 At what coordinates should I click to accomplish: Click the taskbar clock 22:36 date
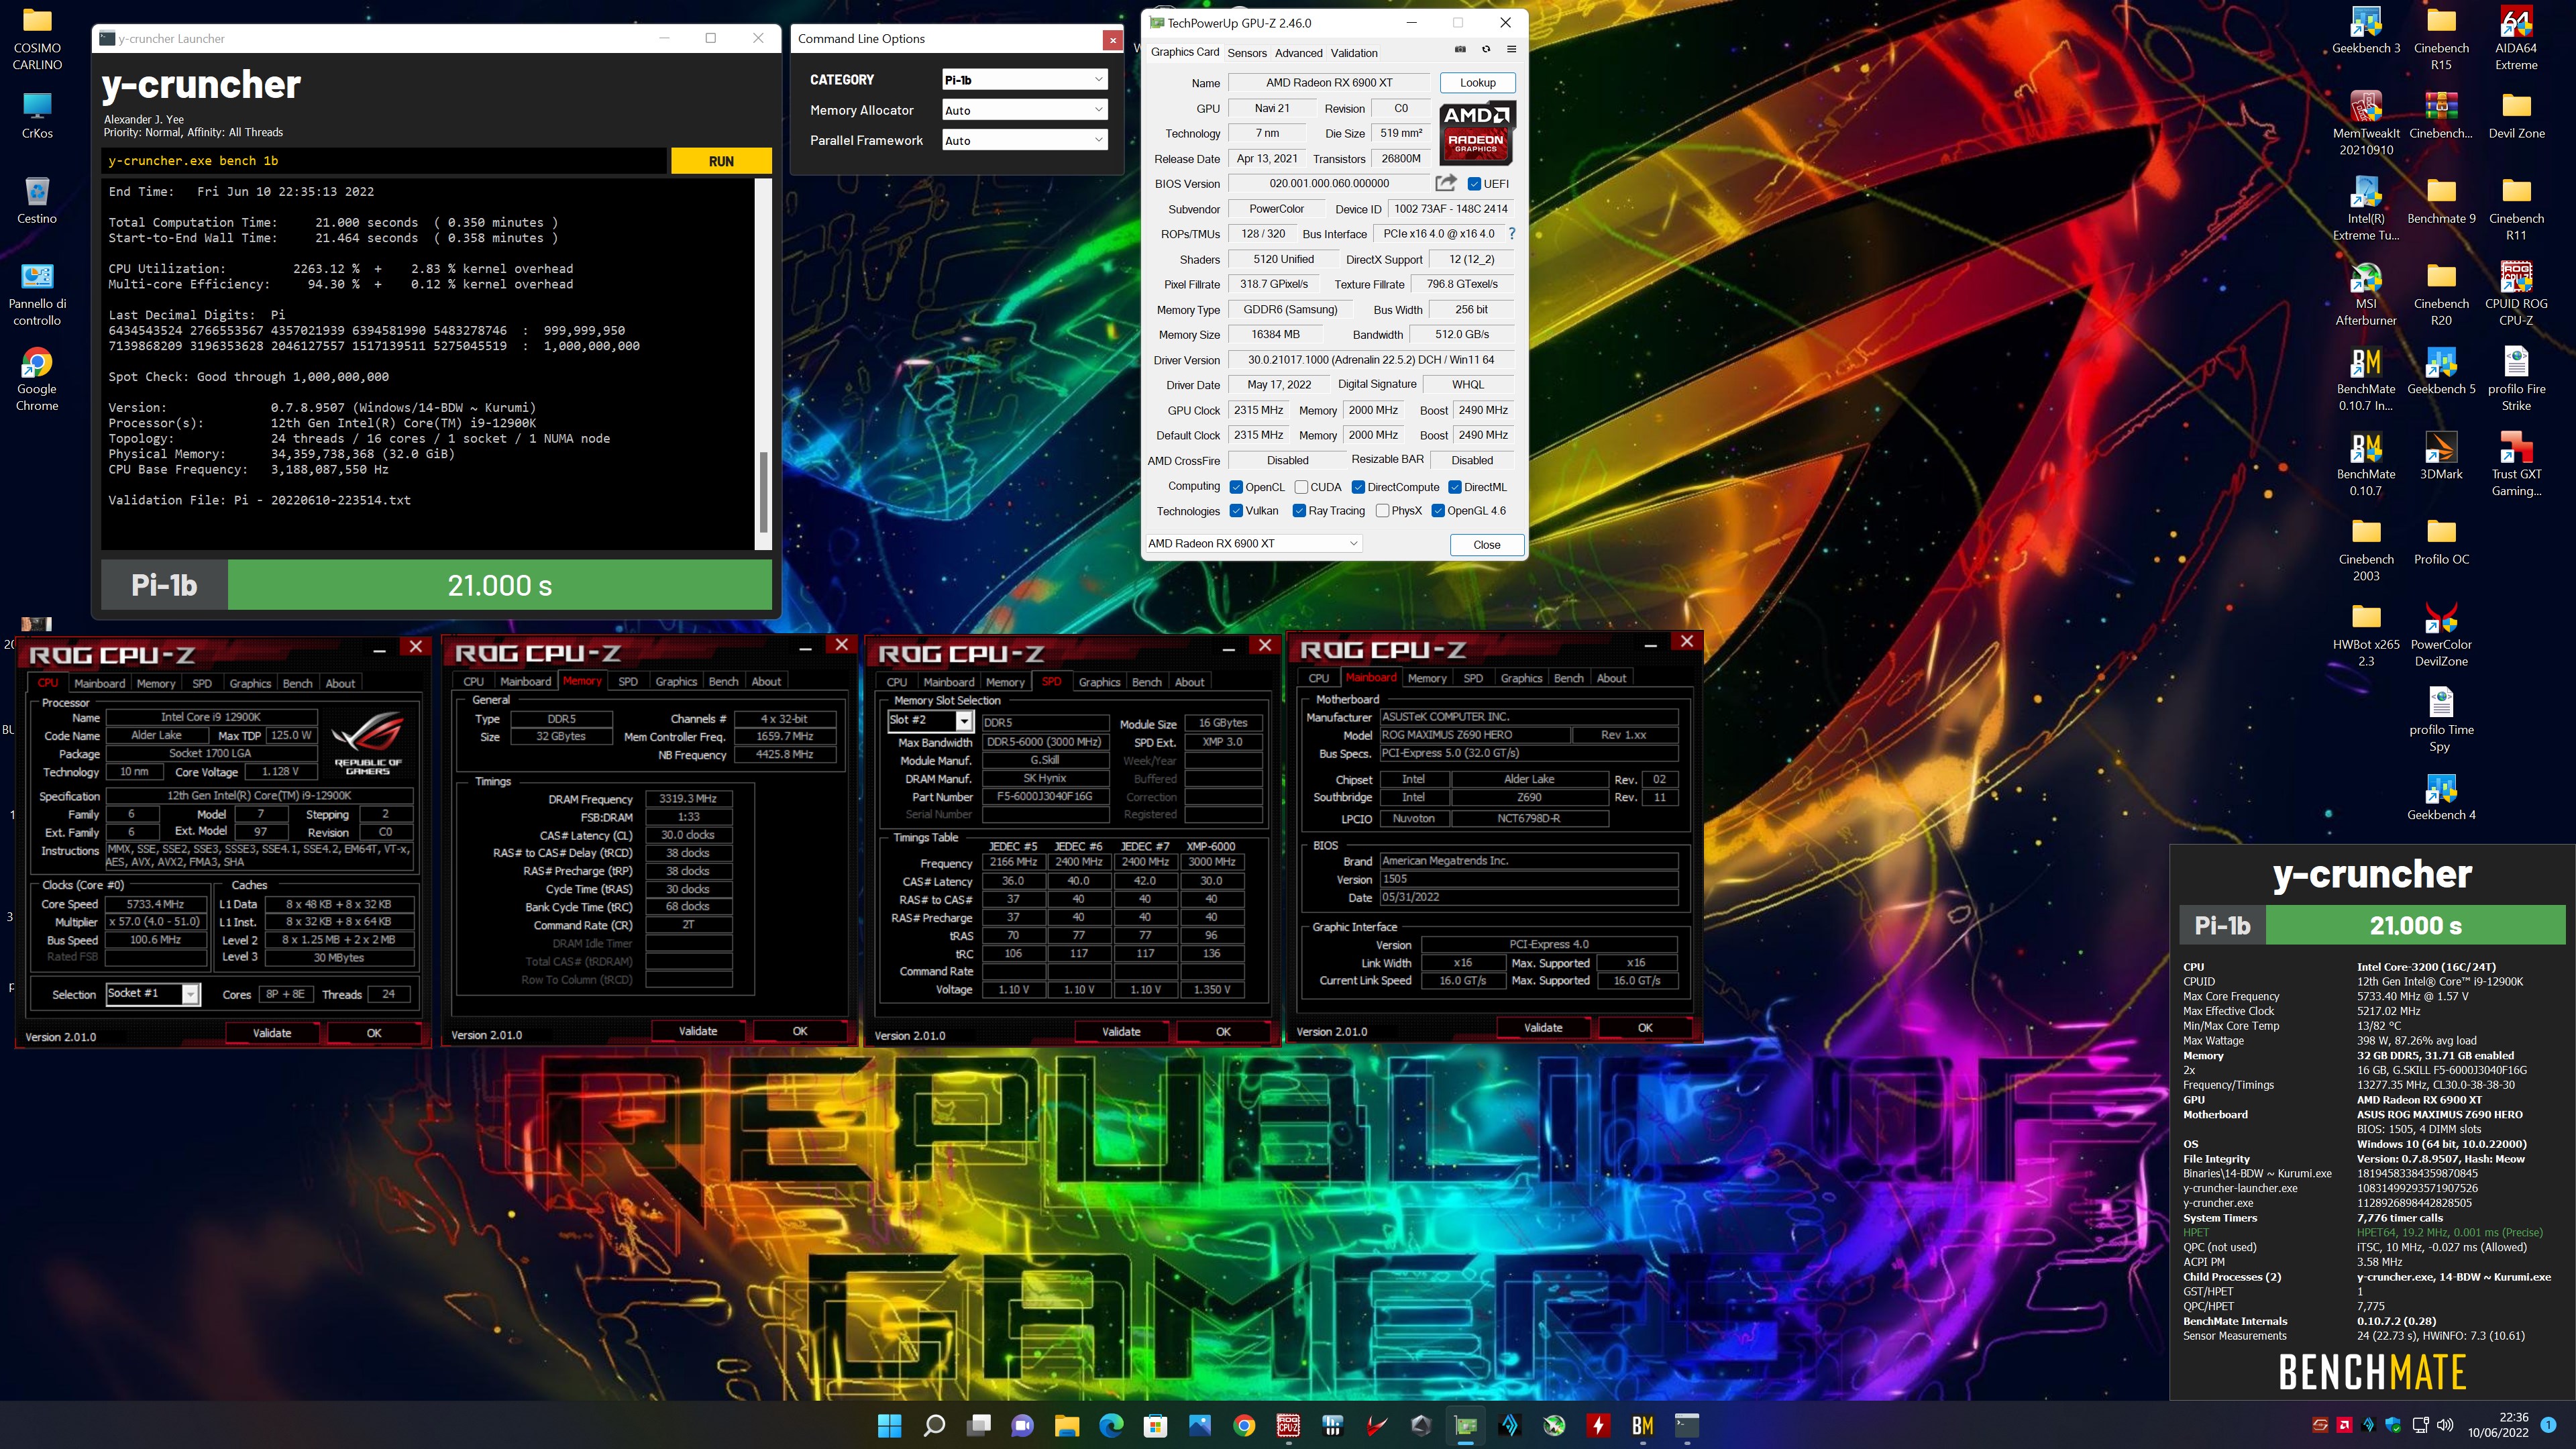pos(2497,1425)
